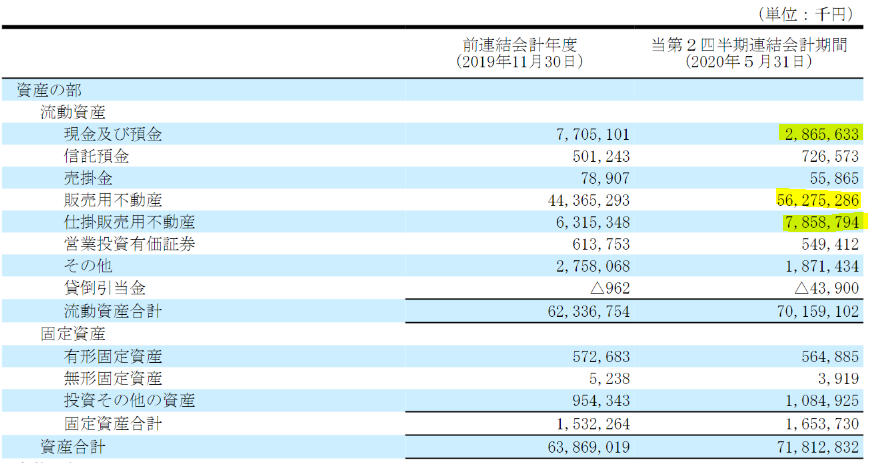Click the 前連結会計年度 column header
The height and width of the screenshot is (463, 870).
click(520, 45)
